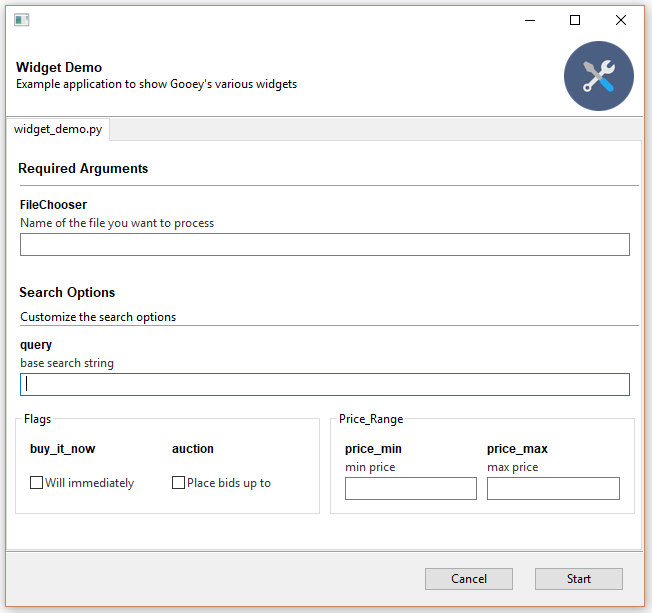
Task: Click into the query search string field
Action: click(x=324, y=384)
